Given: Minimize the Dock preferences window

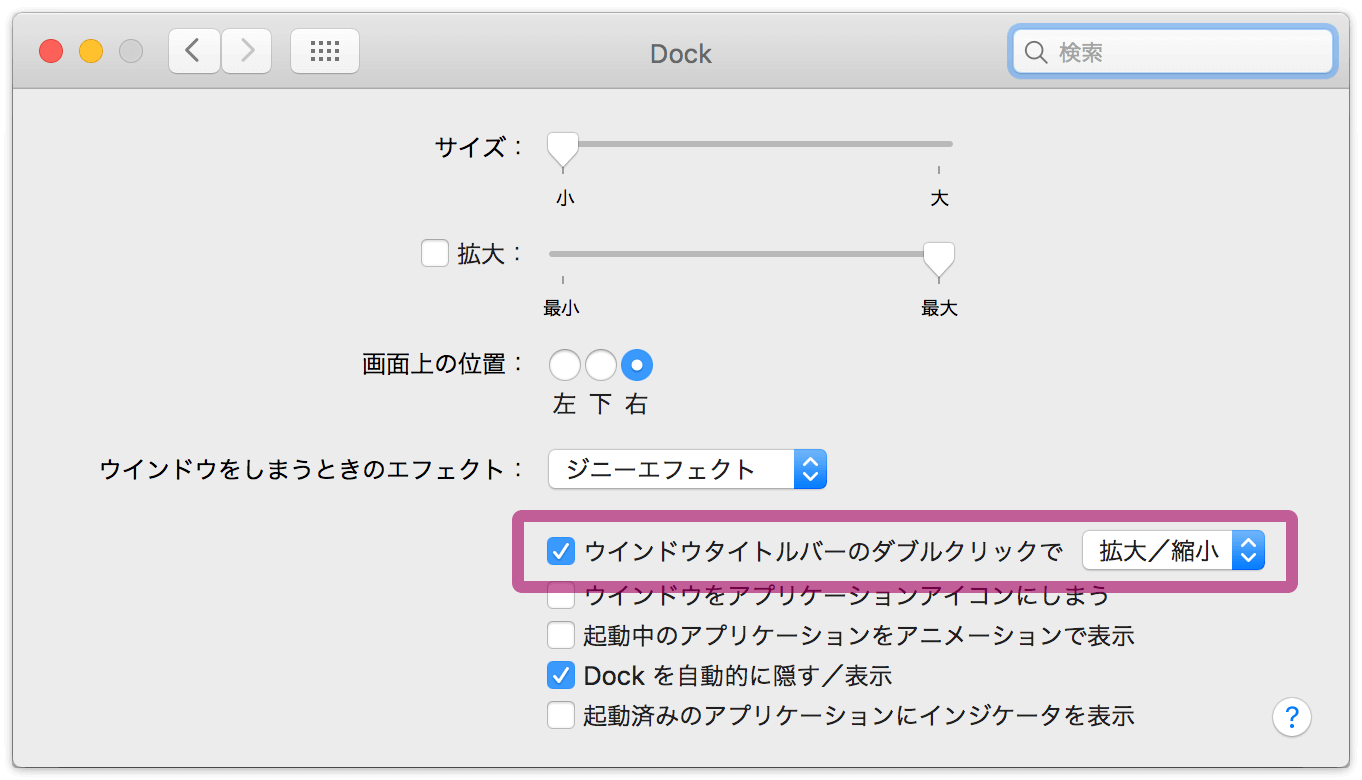Looking at the screenshot, I should tap(91, 51).
